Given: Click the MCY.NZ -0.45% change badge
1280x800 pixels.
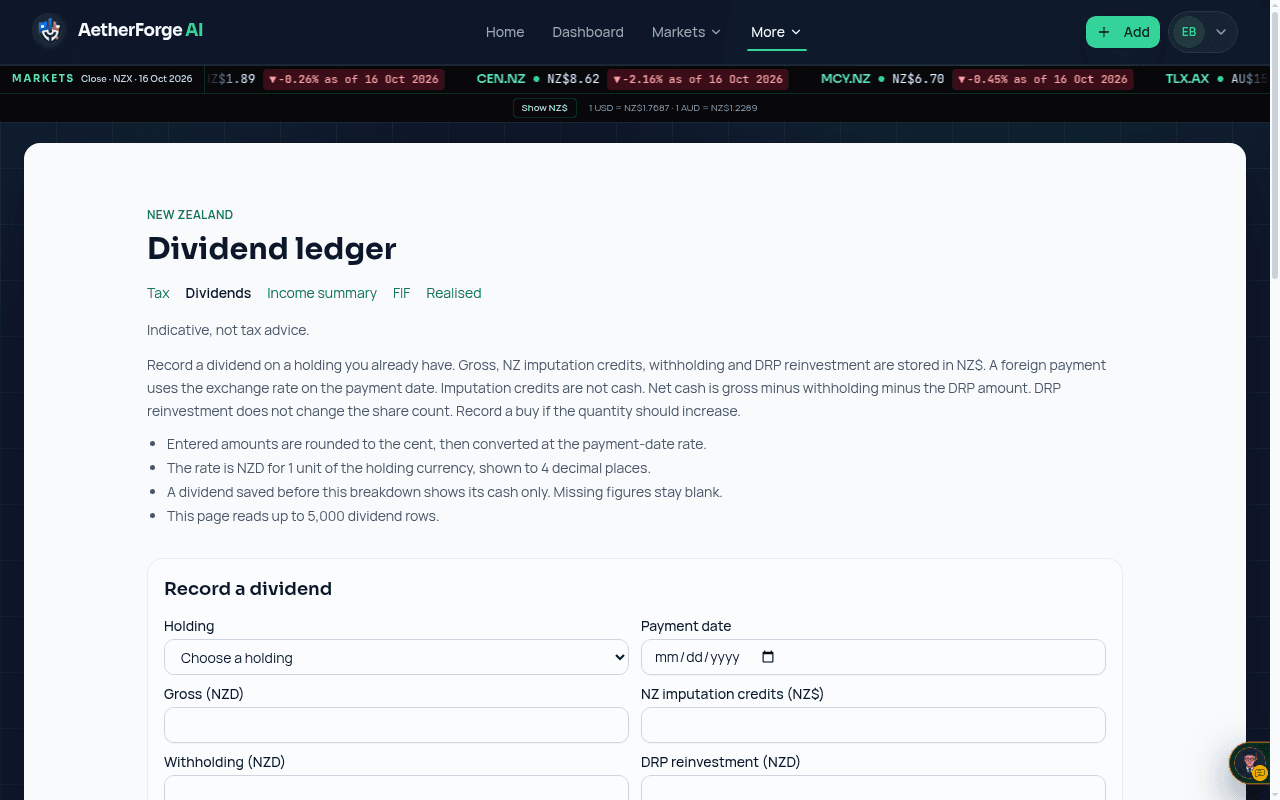Looking at the screenshot, I should 1043,79.
